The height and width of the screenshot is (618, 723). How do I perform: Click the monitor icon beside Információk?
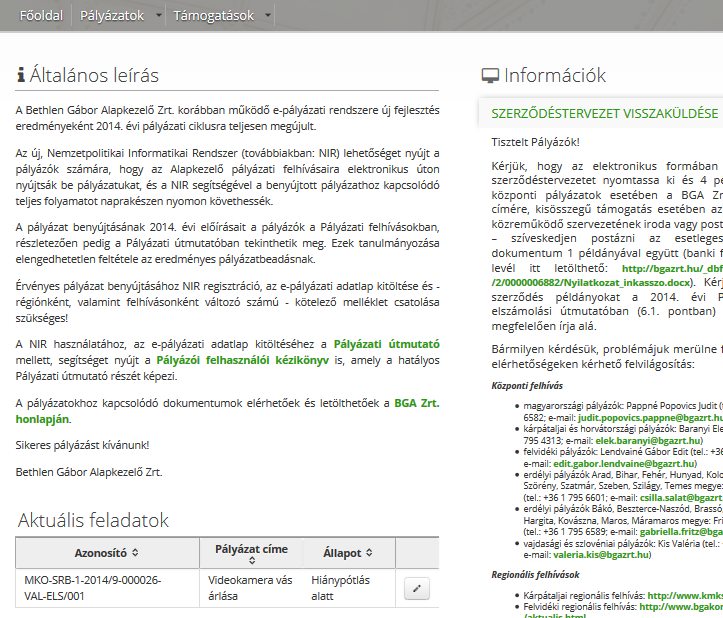tap(490, 75)
